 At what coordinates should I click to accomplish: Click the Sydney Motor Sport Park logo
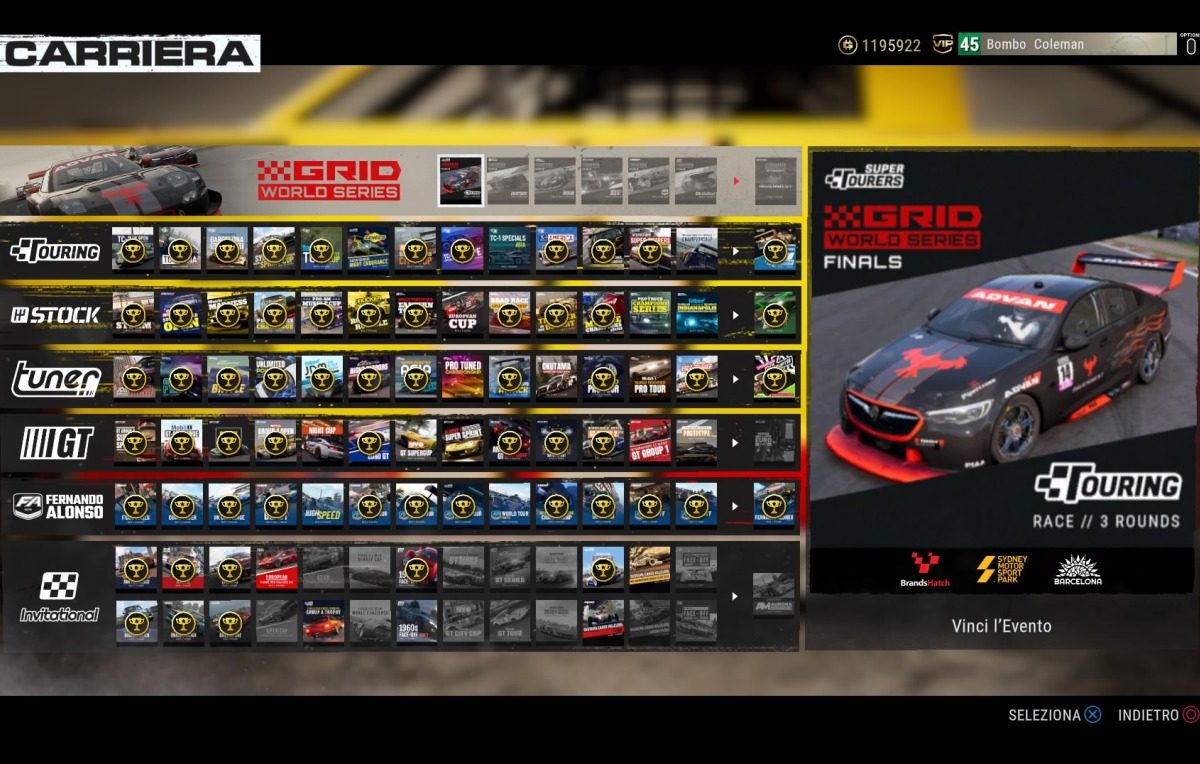pyautogui.click(x=1001, y=569)
